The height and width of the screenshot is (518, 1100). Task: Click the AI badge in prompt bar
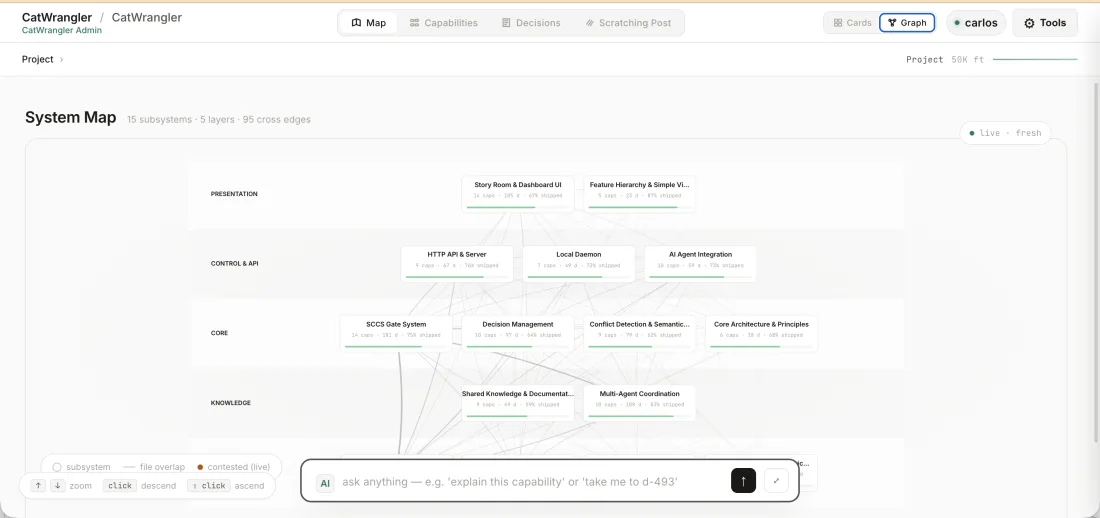pyautogui.click(x=325, y=483)
